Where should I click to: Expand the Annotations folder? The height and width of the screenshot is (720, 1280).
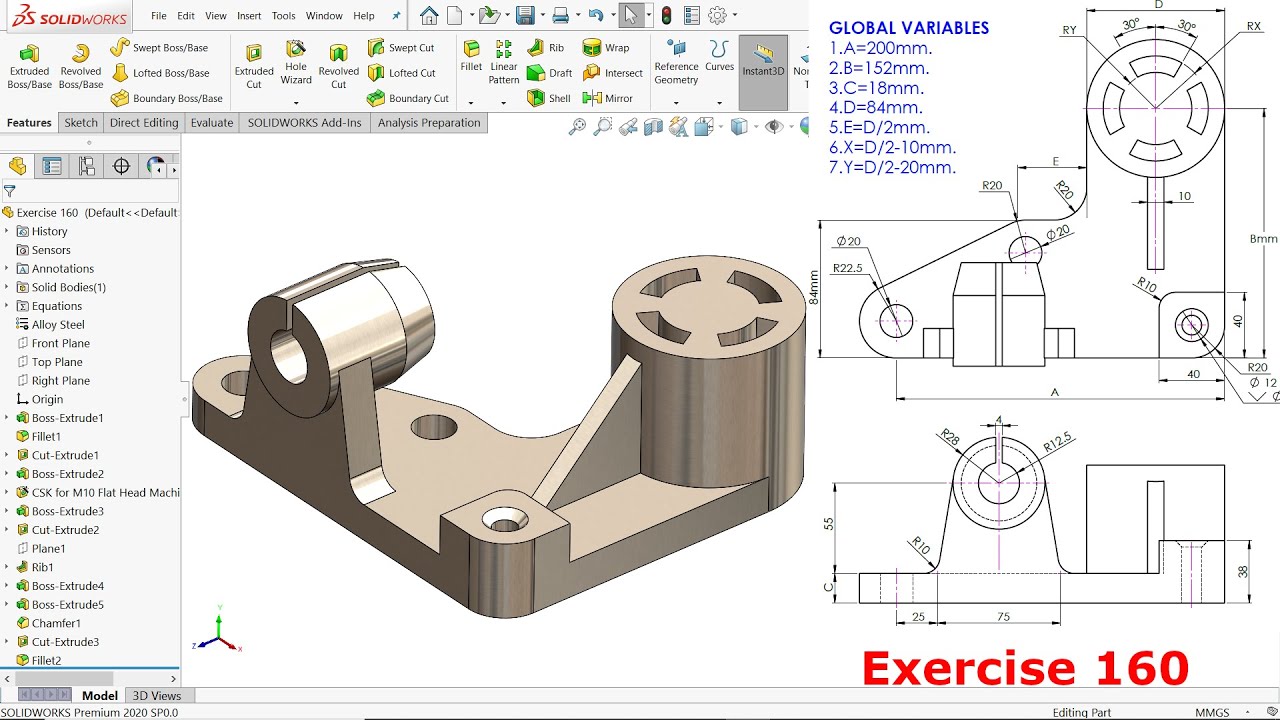[x=6, y=268]
